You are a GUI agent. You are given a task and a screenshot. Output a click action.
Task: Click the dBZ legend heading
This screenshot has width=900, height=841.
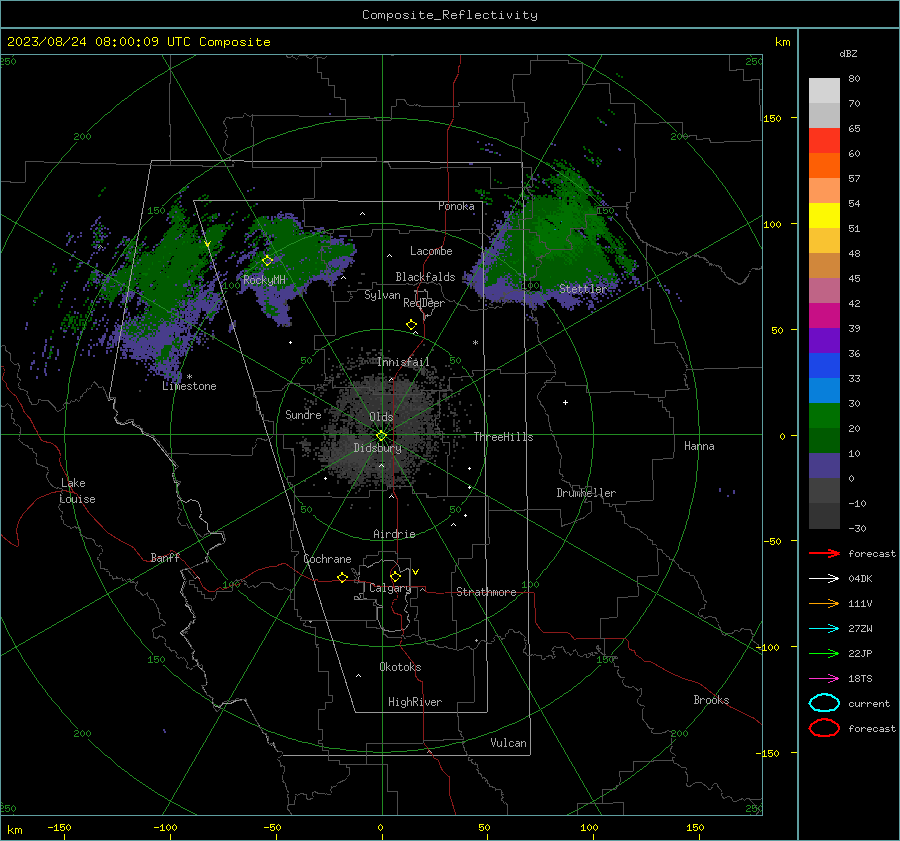848,53
